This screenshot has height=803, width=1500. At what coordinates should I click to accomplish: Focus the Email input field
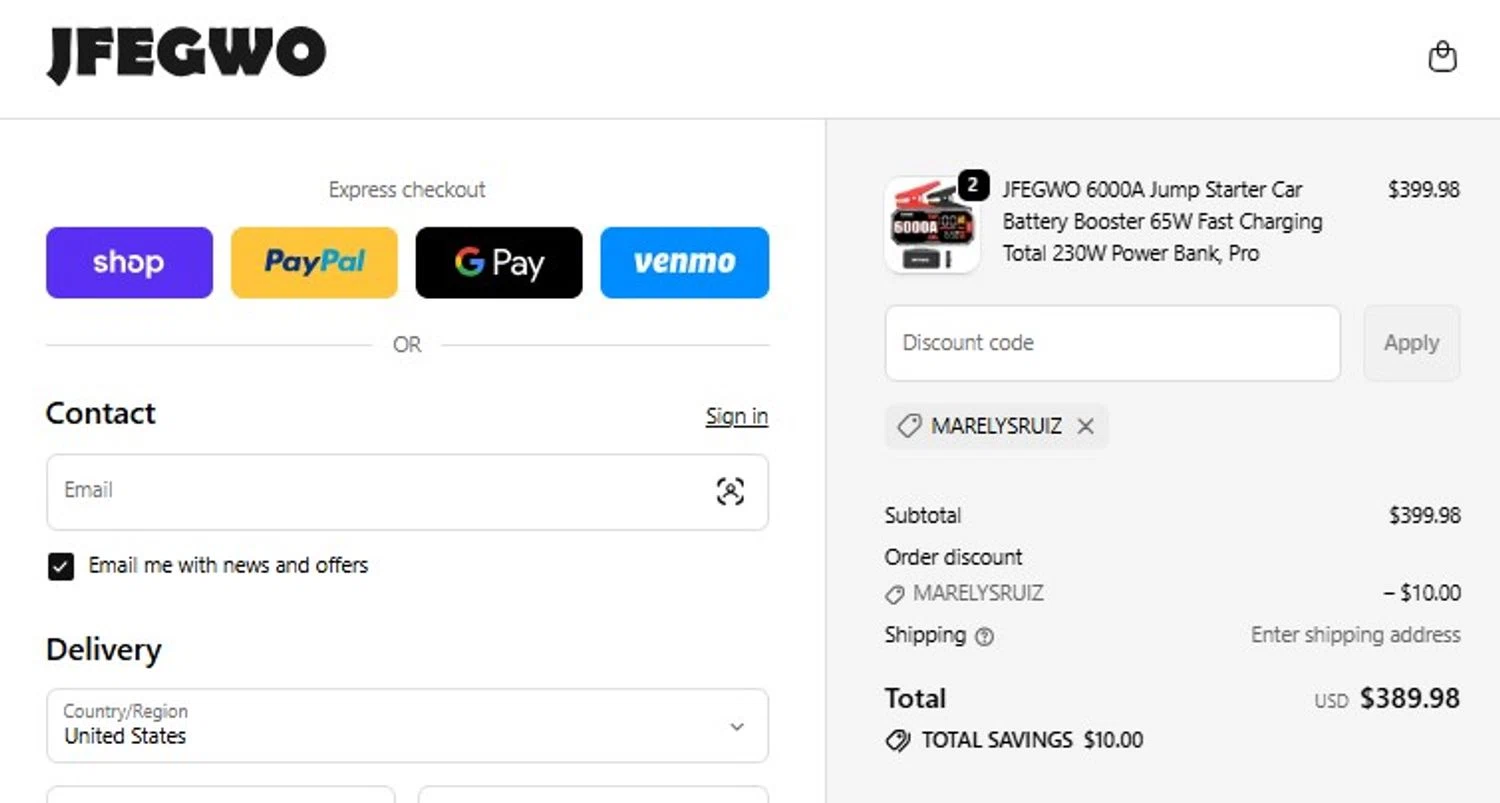coord(407,492)
